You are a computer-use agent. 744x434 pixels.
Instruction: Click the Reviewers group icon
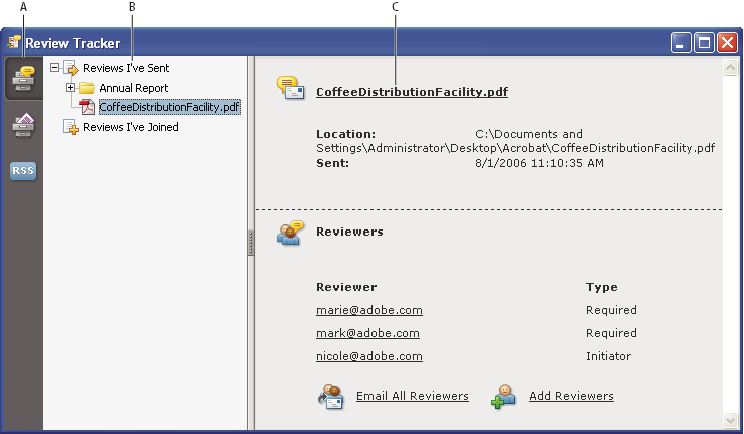pyautogui.click(x=290, y=232)
